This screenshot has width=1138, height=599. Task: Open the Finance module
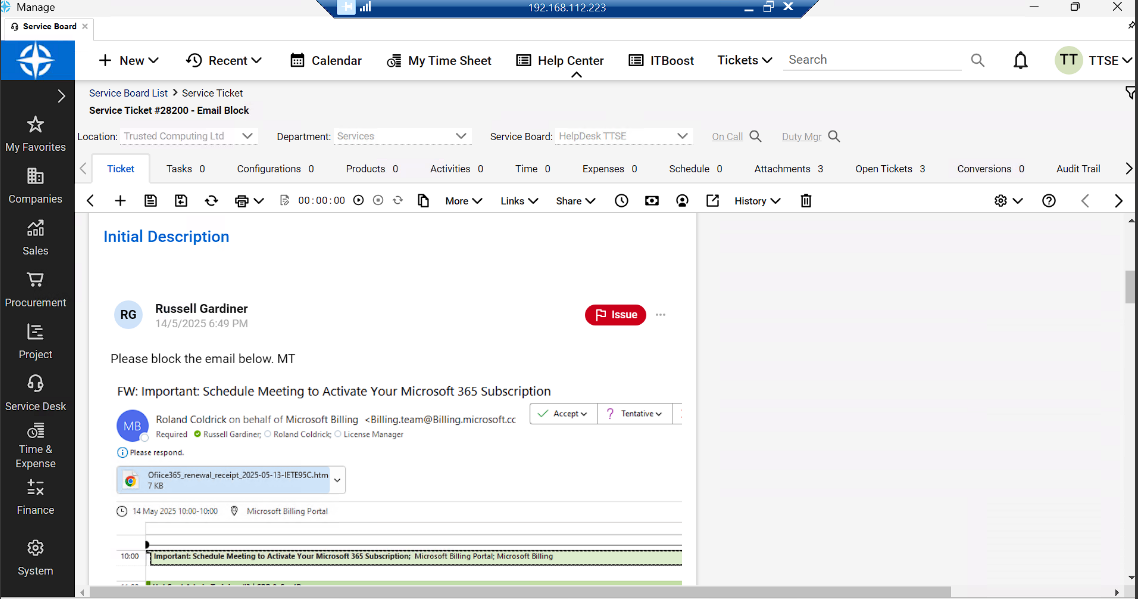[x=36, y=497]
